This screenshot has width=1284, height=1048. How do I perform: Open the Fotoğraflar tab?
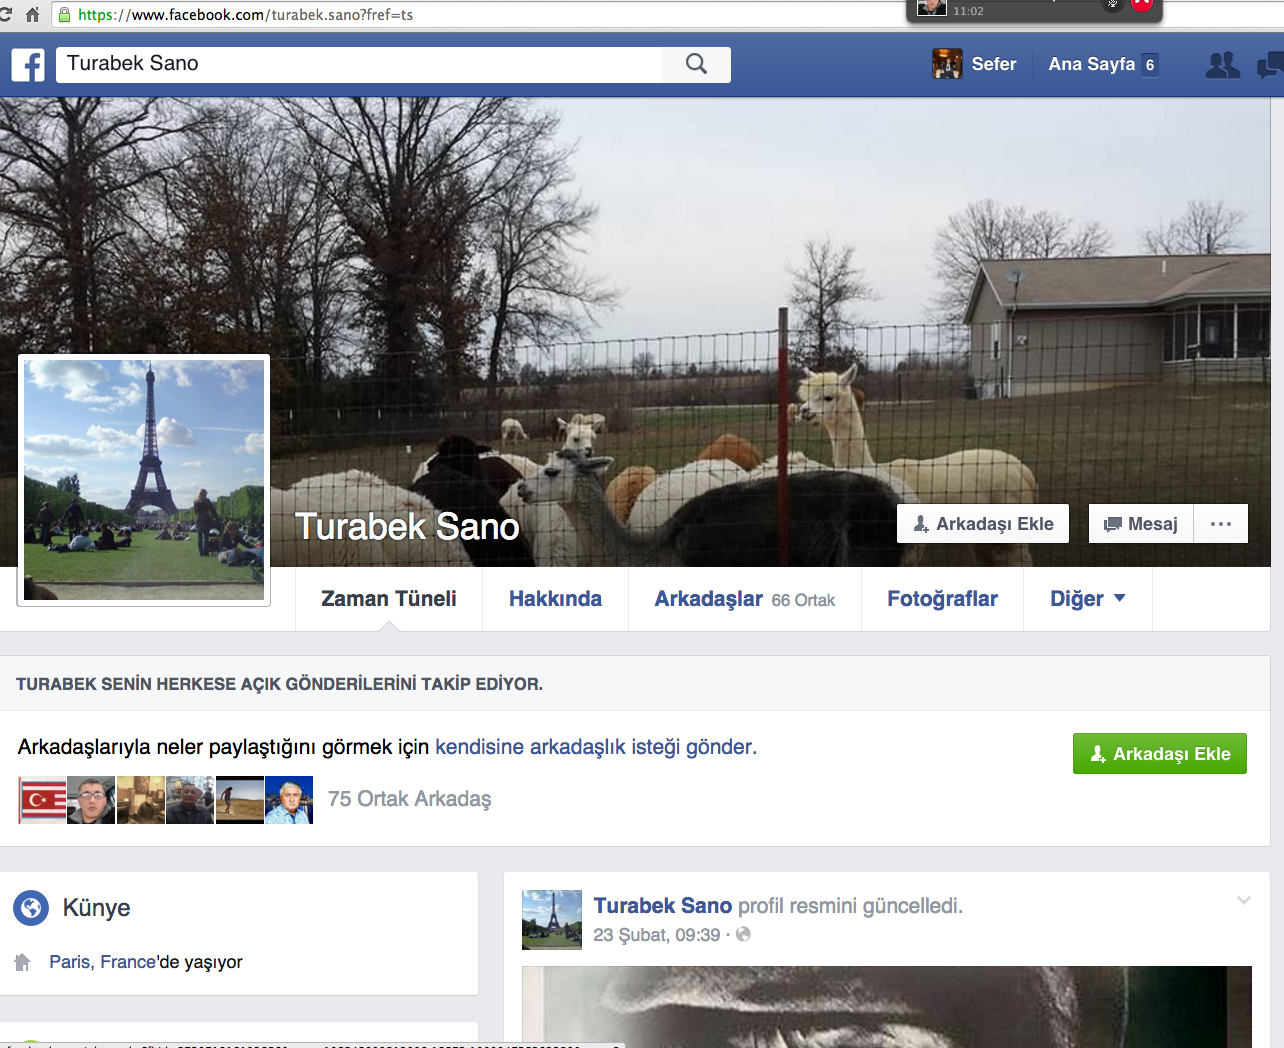coord(942,599)
